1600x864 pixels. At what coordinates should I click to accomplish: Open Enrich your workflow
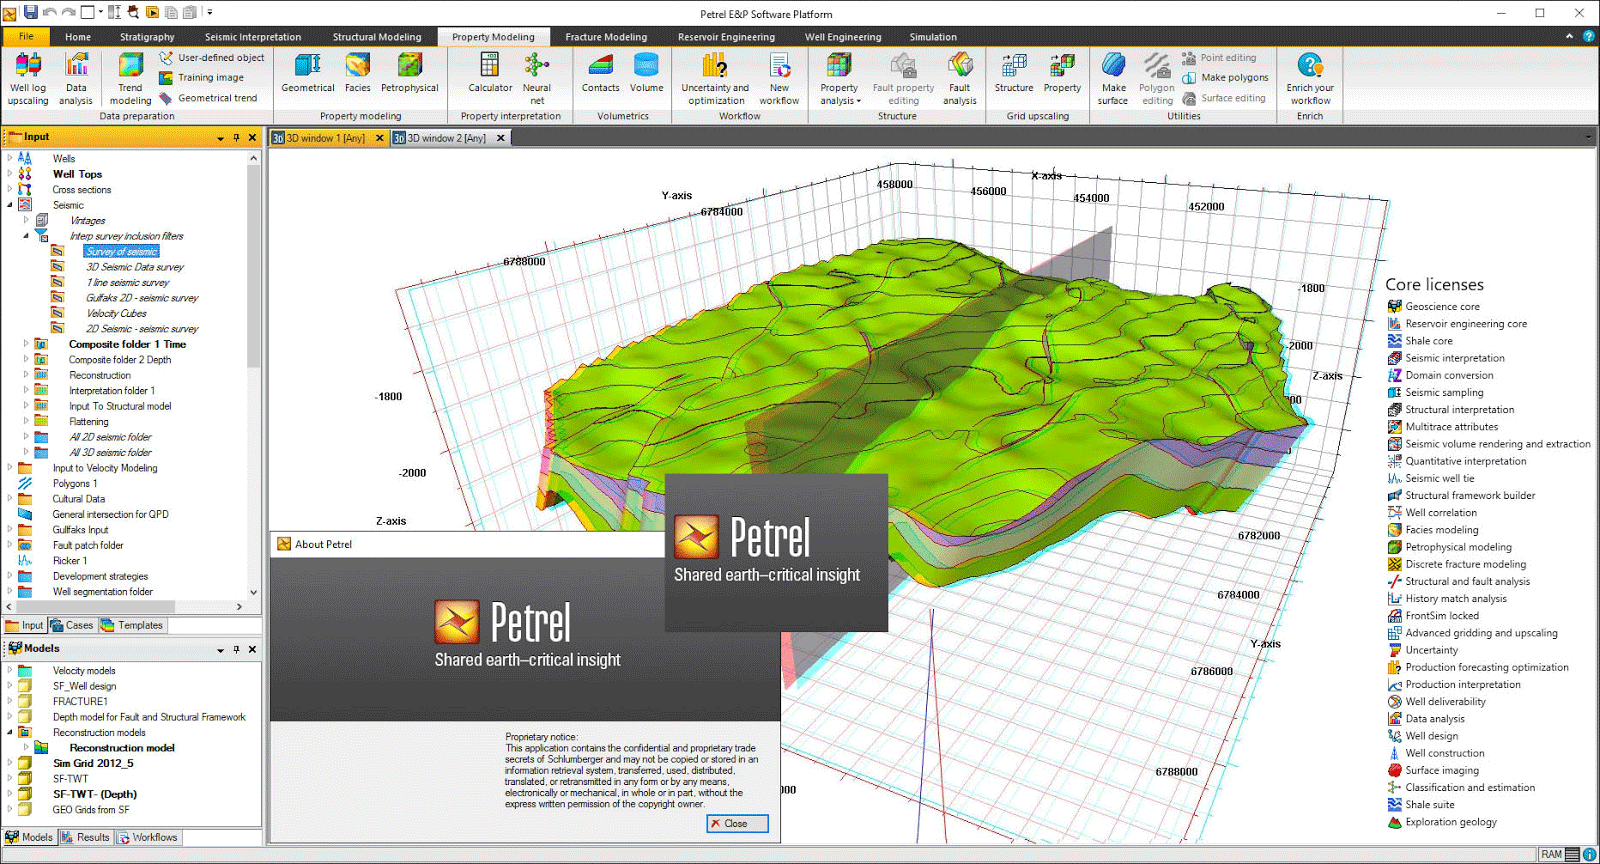tap(1310, 79)
